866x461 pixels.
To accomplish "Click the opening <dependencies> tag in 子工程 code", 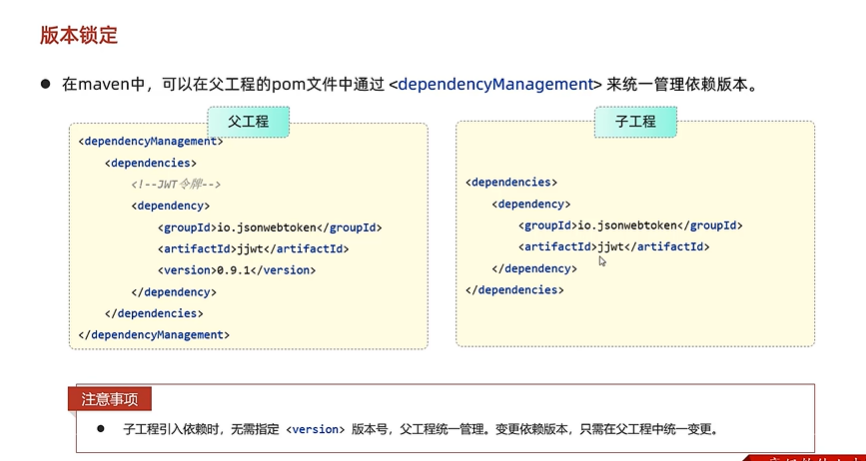I will coord(511,182).
